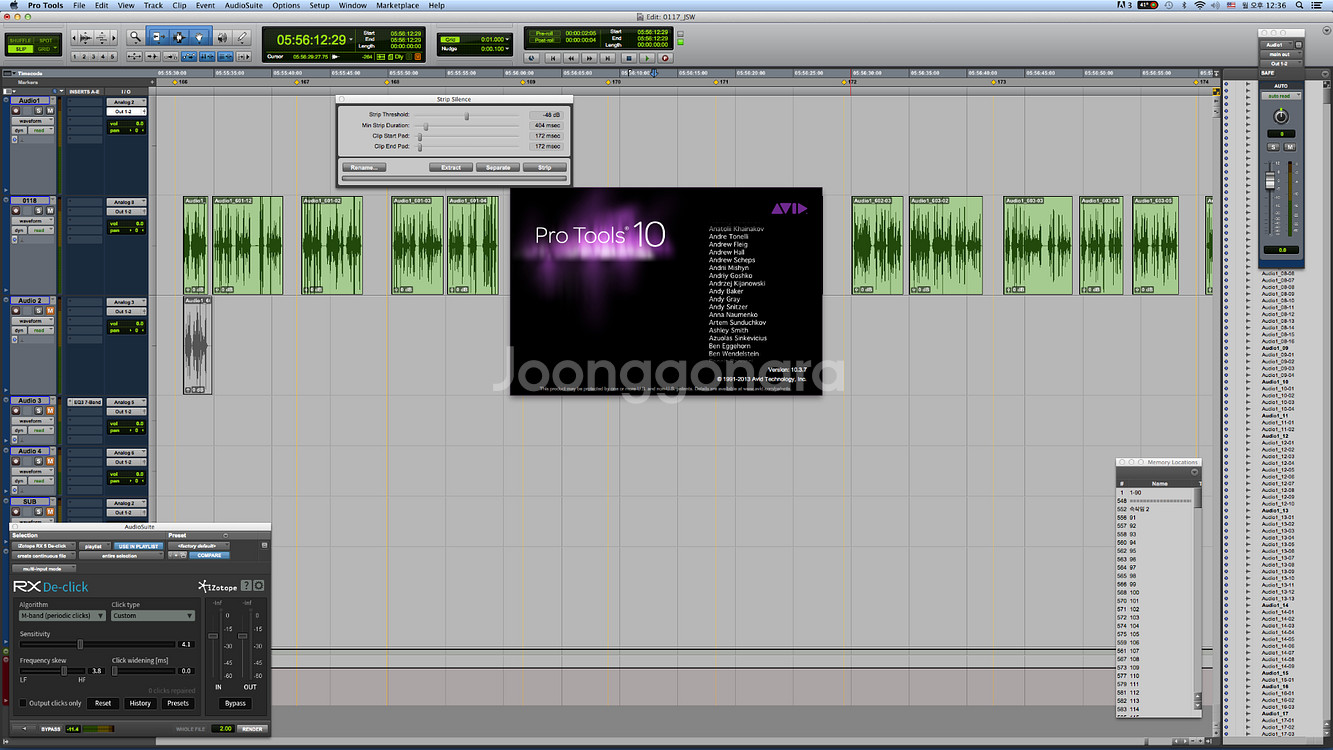Unmute the Audio 2 track
1333x750 pixels.
pos(50,310)
